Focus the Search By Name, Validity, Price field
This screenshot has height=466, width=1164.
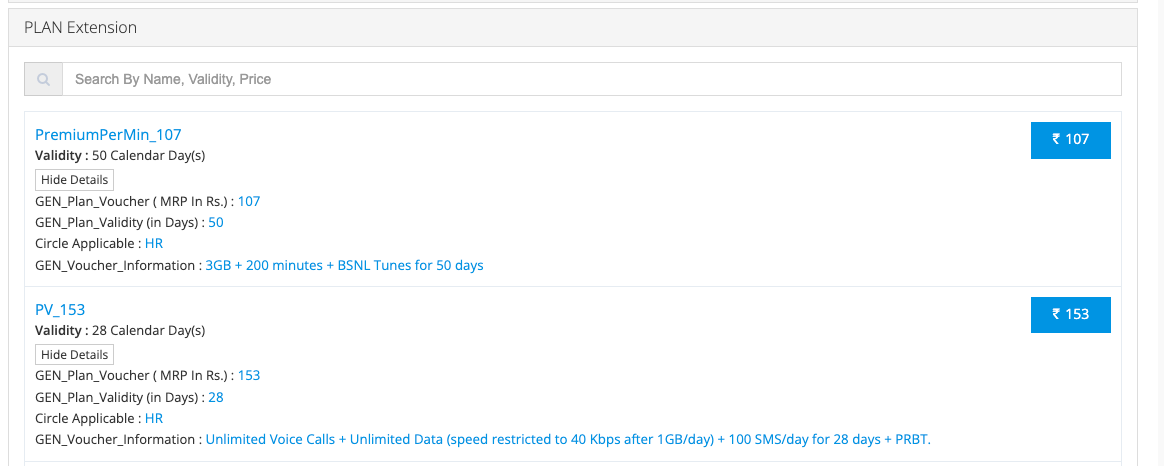point(591,79)
